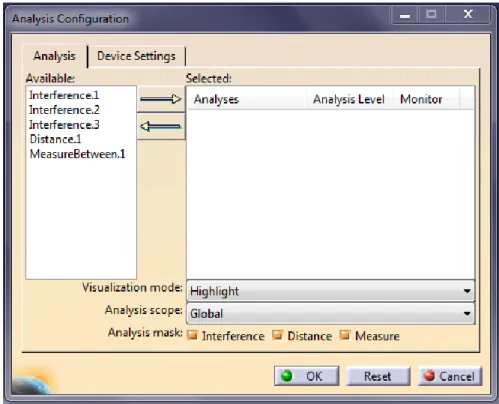Image resolution: width=499 pixels, height=404 pixels.
Task: Click the Monitor column header
Action: [x=427, y=99]
